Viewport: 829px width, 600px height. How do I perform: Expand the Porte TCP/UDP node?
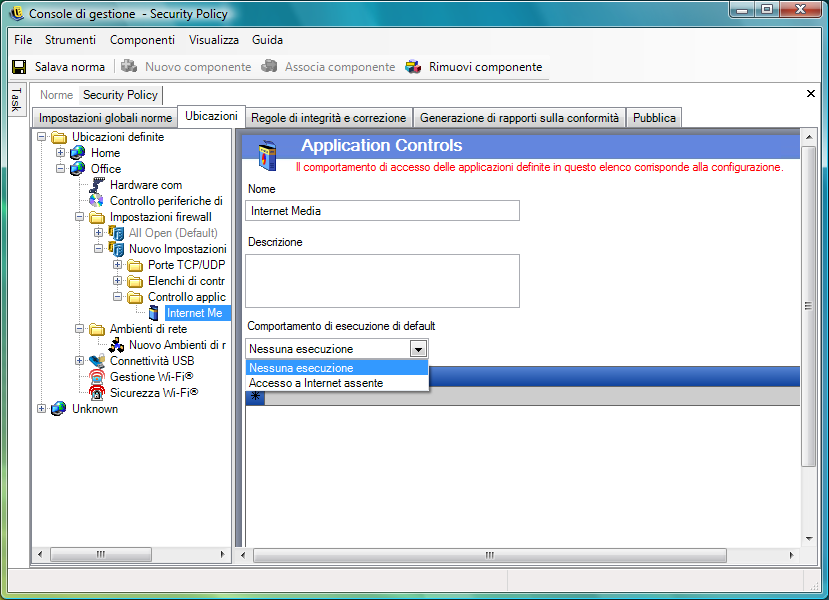pyautogui.click(x=117, y=264)
